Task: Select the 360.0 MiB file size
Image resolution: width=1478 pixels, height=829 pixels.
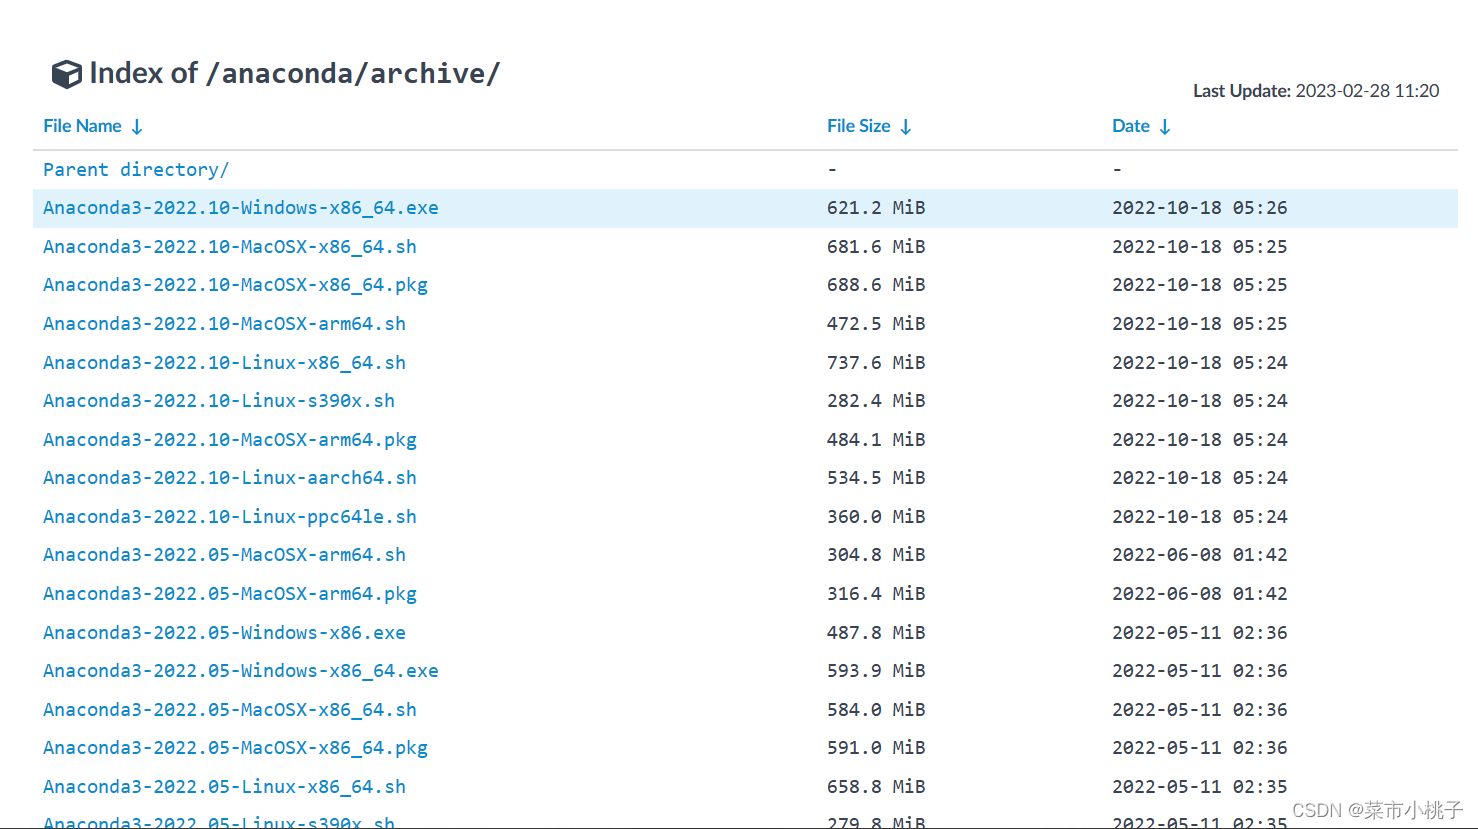Action: tap(876, 517)
